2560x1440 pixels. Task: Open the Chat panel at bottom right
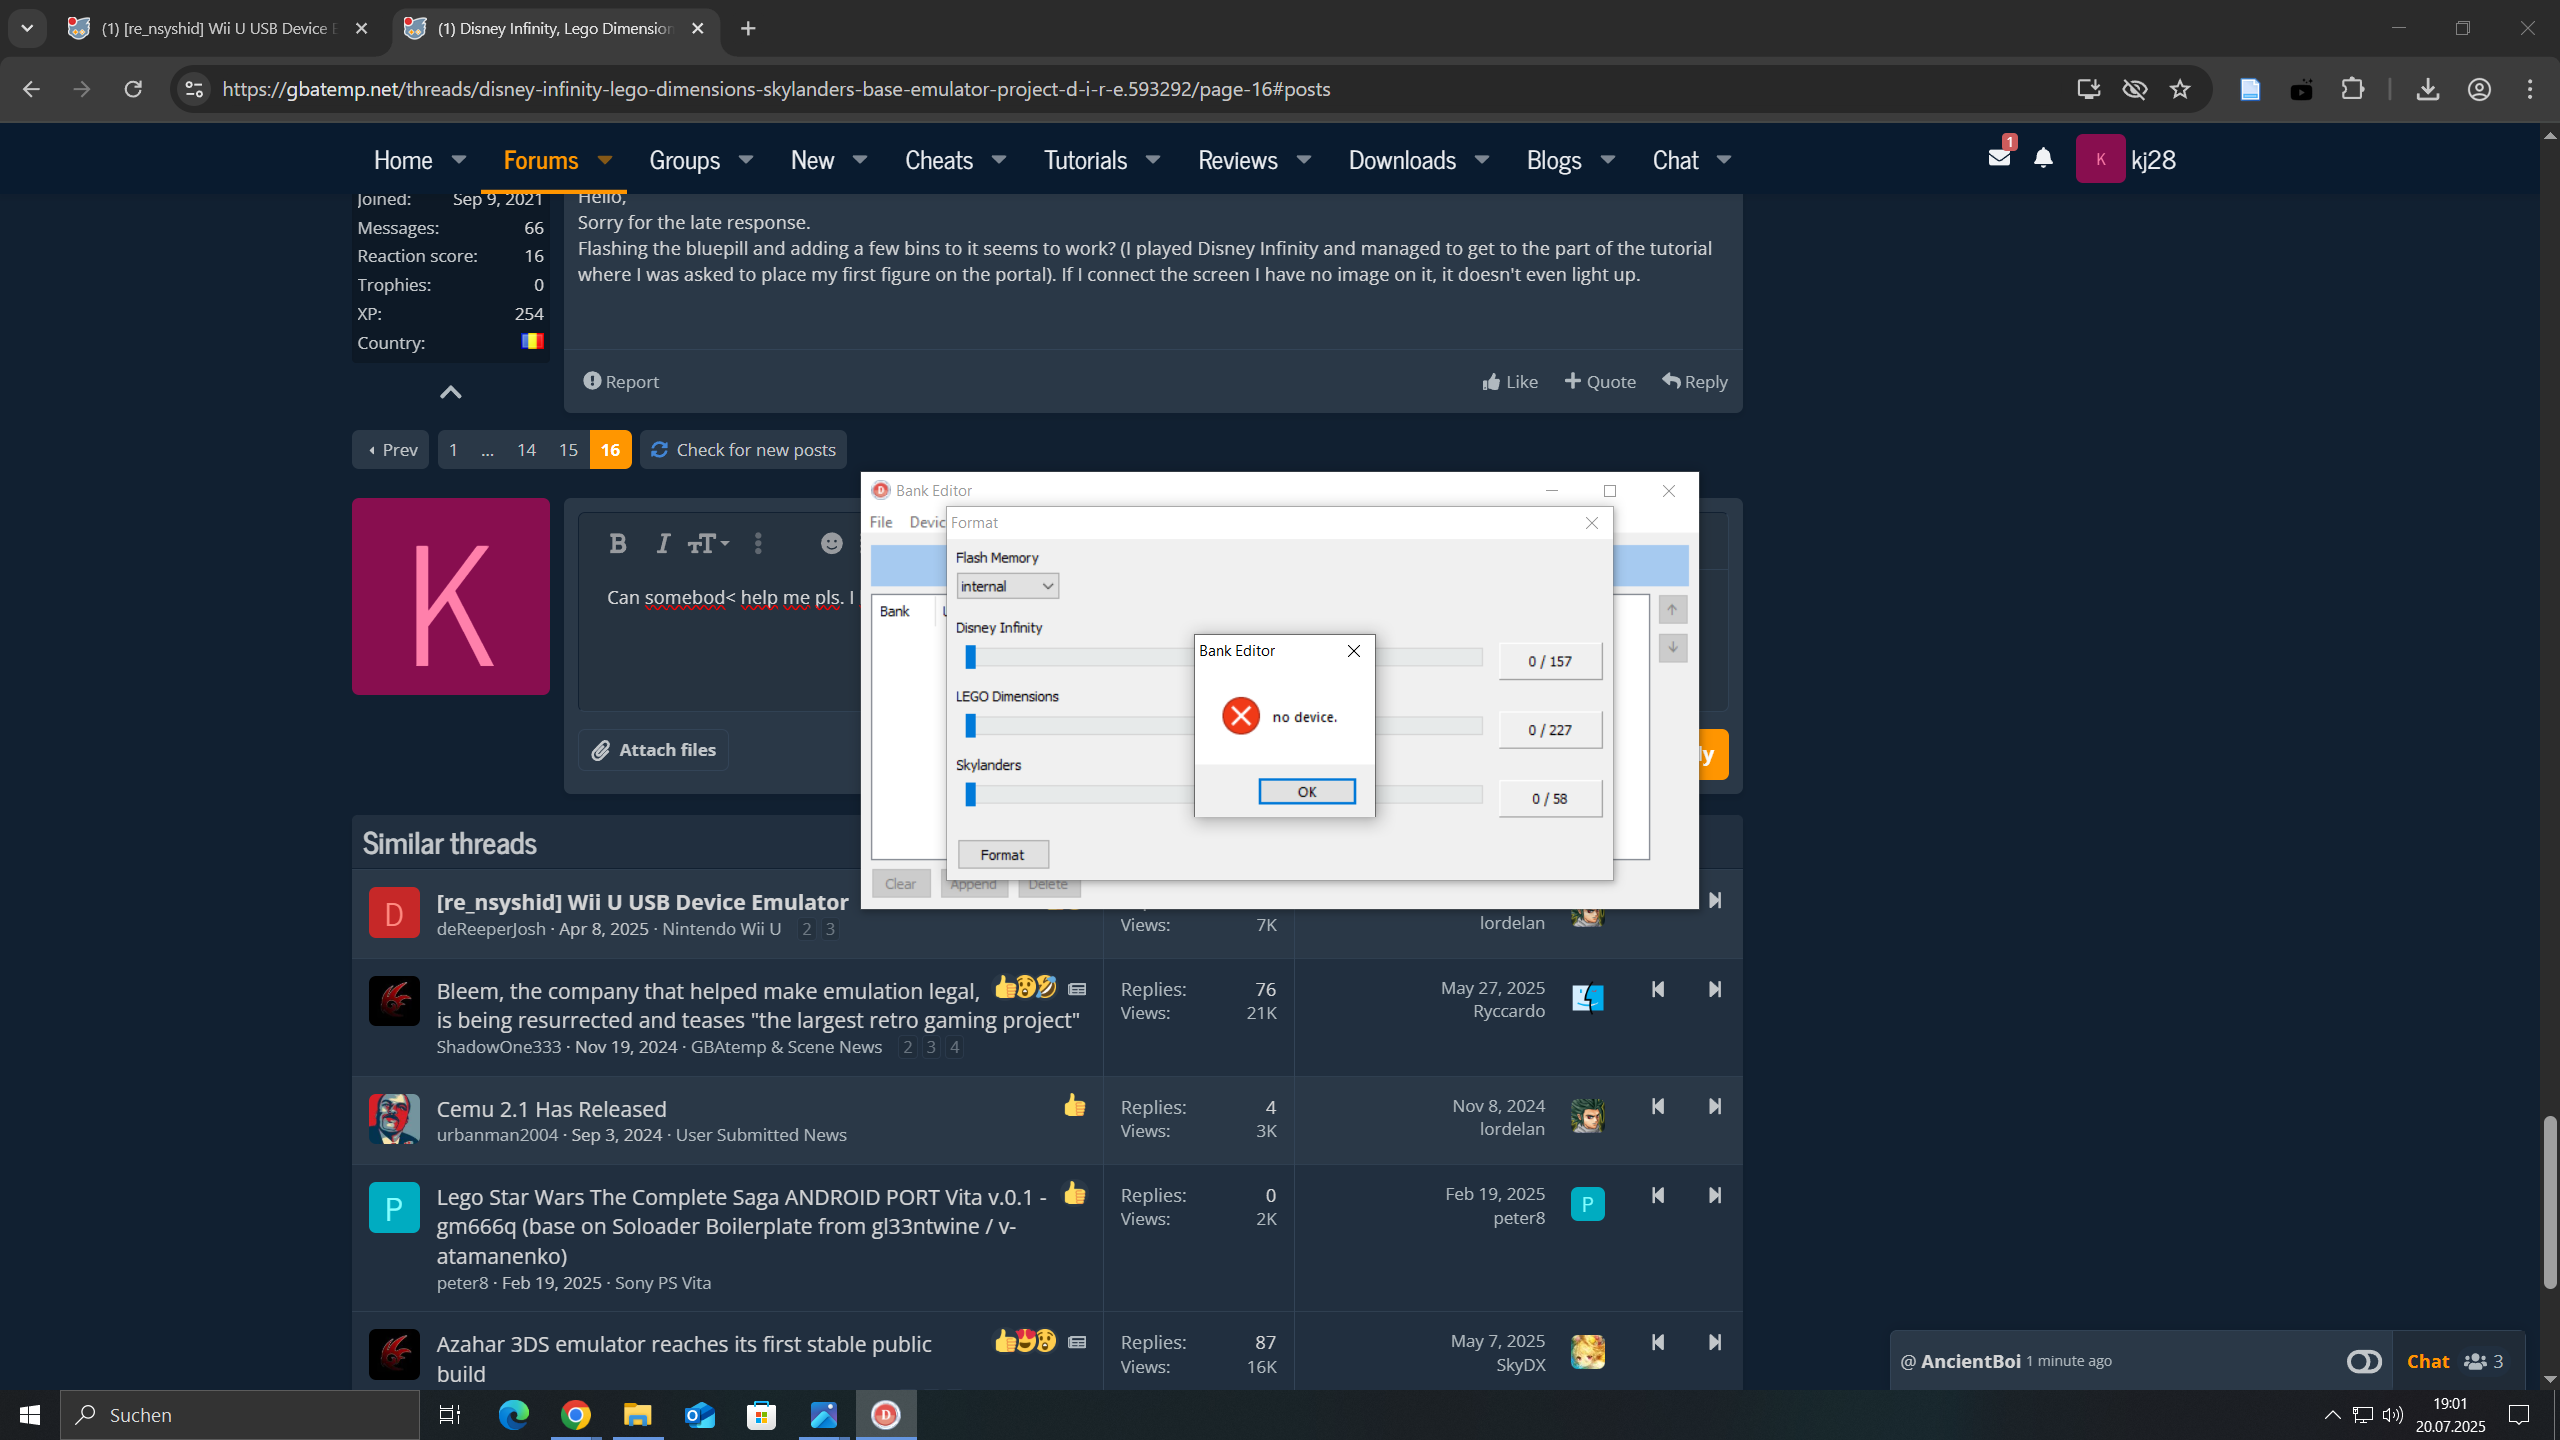tap(2427, 1361)
